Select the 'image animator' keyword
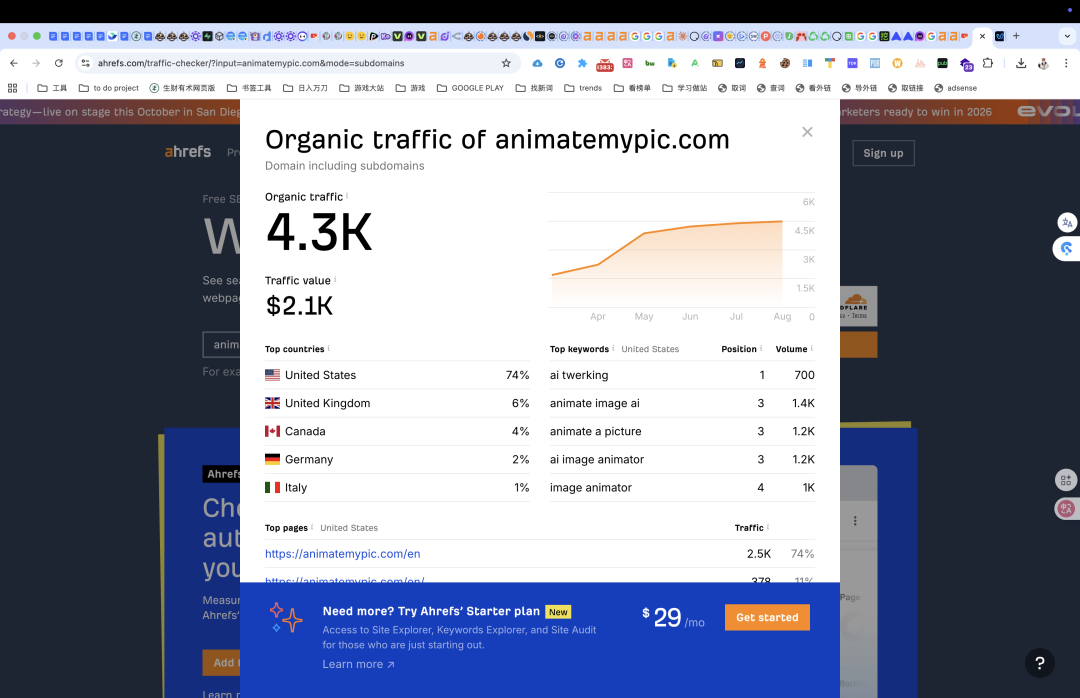The width and height of the screenshot is (1080, 698). click(590, 488)
